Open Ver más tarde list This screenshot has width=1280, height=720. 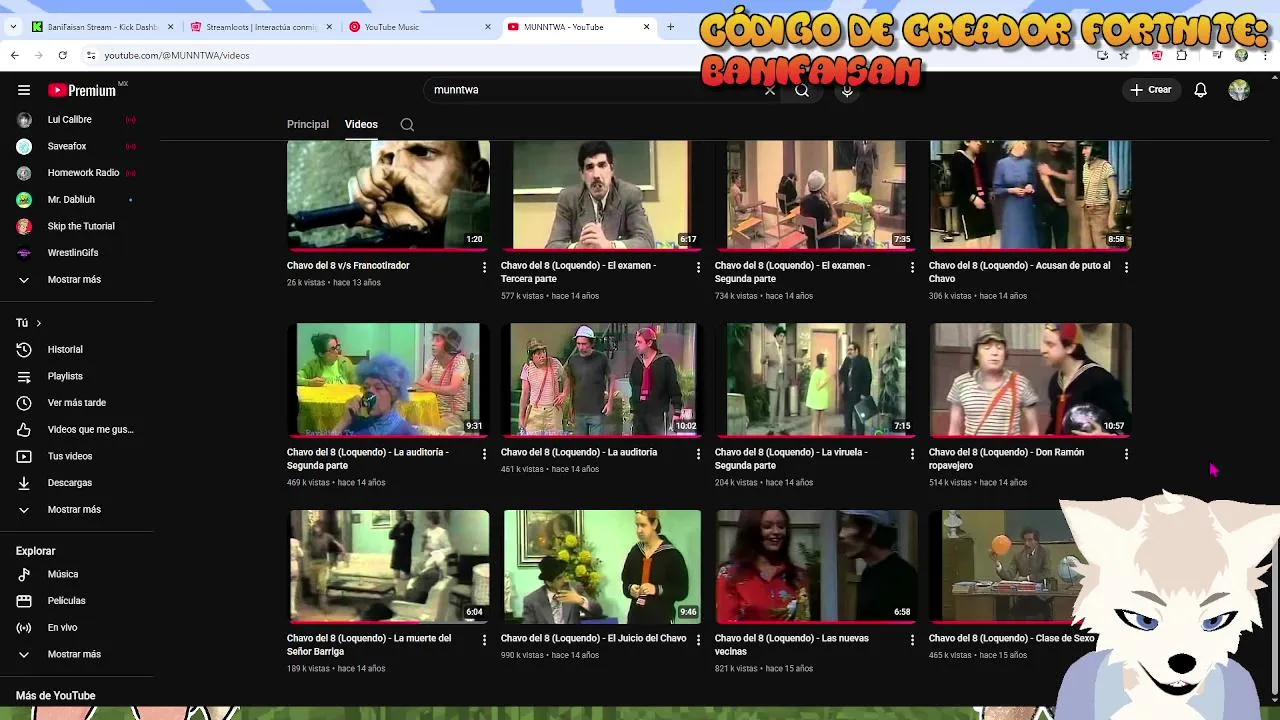pos(76,402)
